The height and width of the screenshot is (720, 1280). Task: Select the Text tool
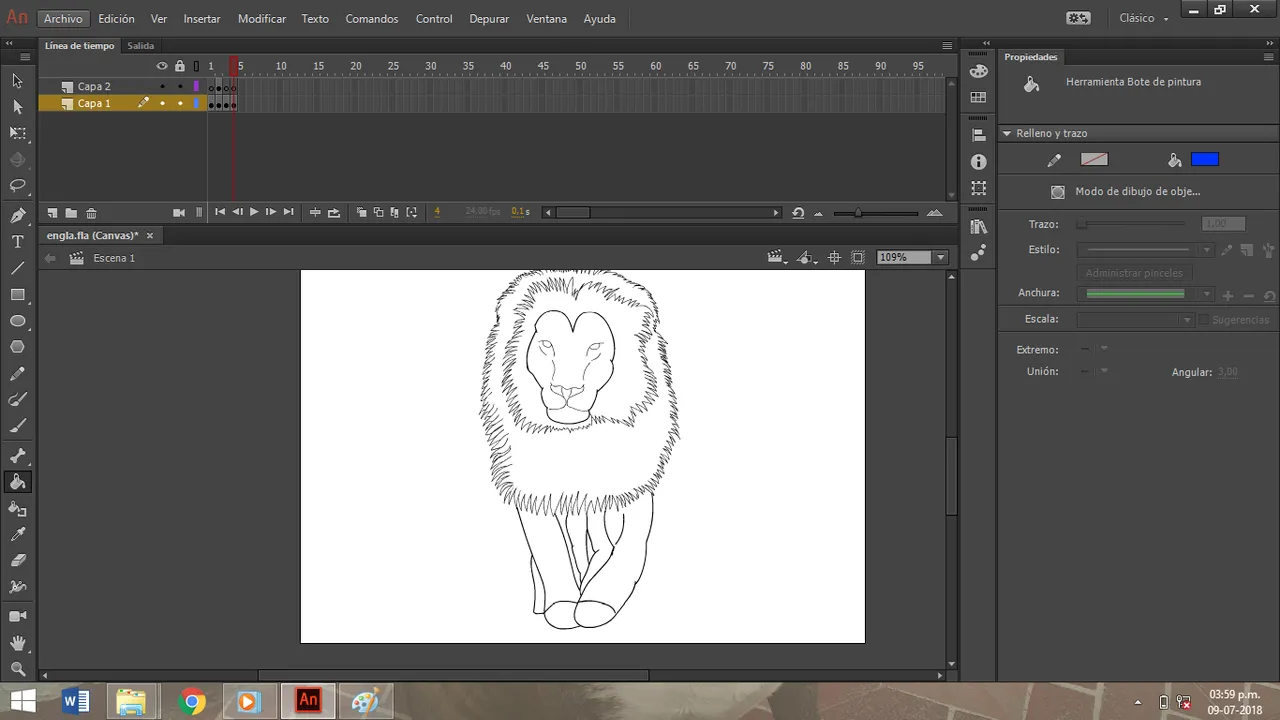[x=17, y=242]
